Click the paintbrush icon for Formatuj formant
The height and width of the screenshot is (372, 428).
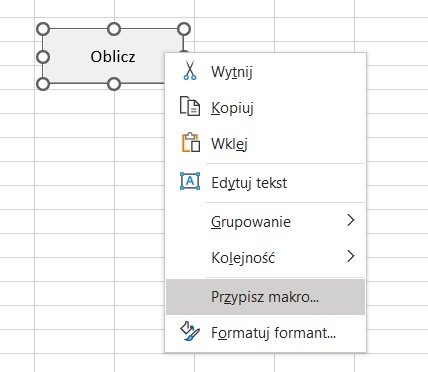point(190,331)
